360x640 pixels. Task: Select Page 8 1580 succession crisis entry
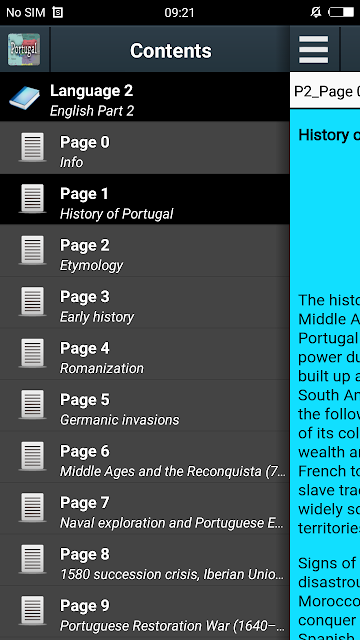(x=145, y=560)
